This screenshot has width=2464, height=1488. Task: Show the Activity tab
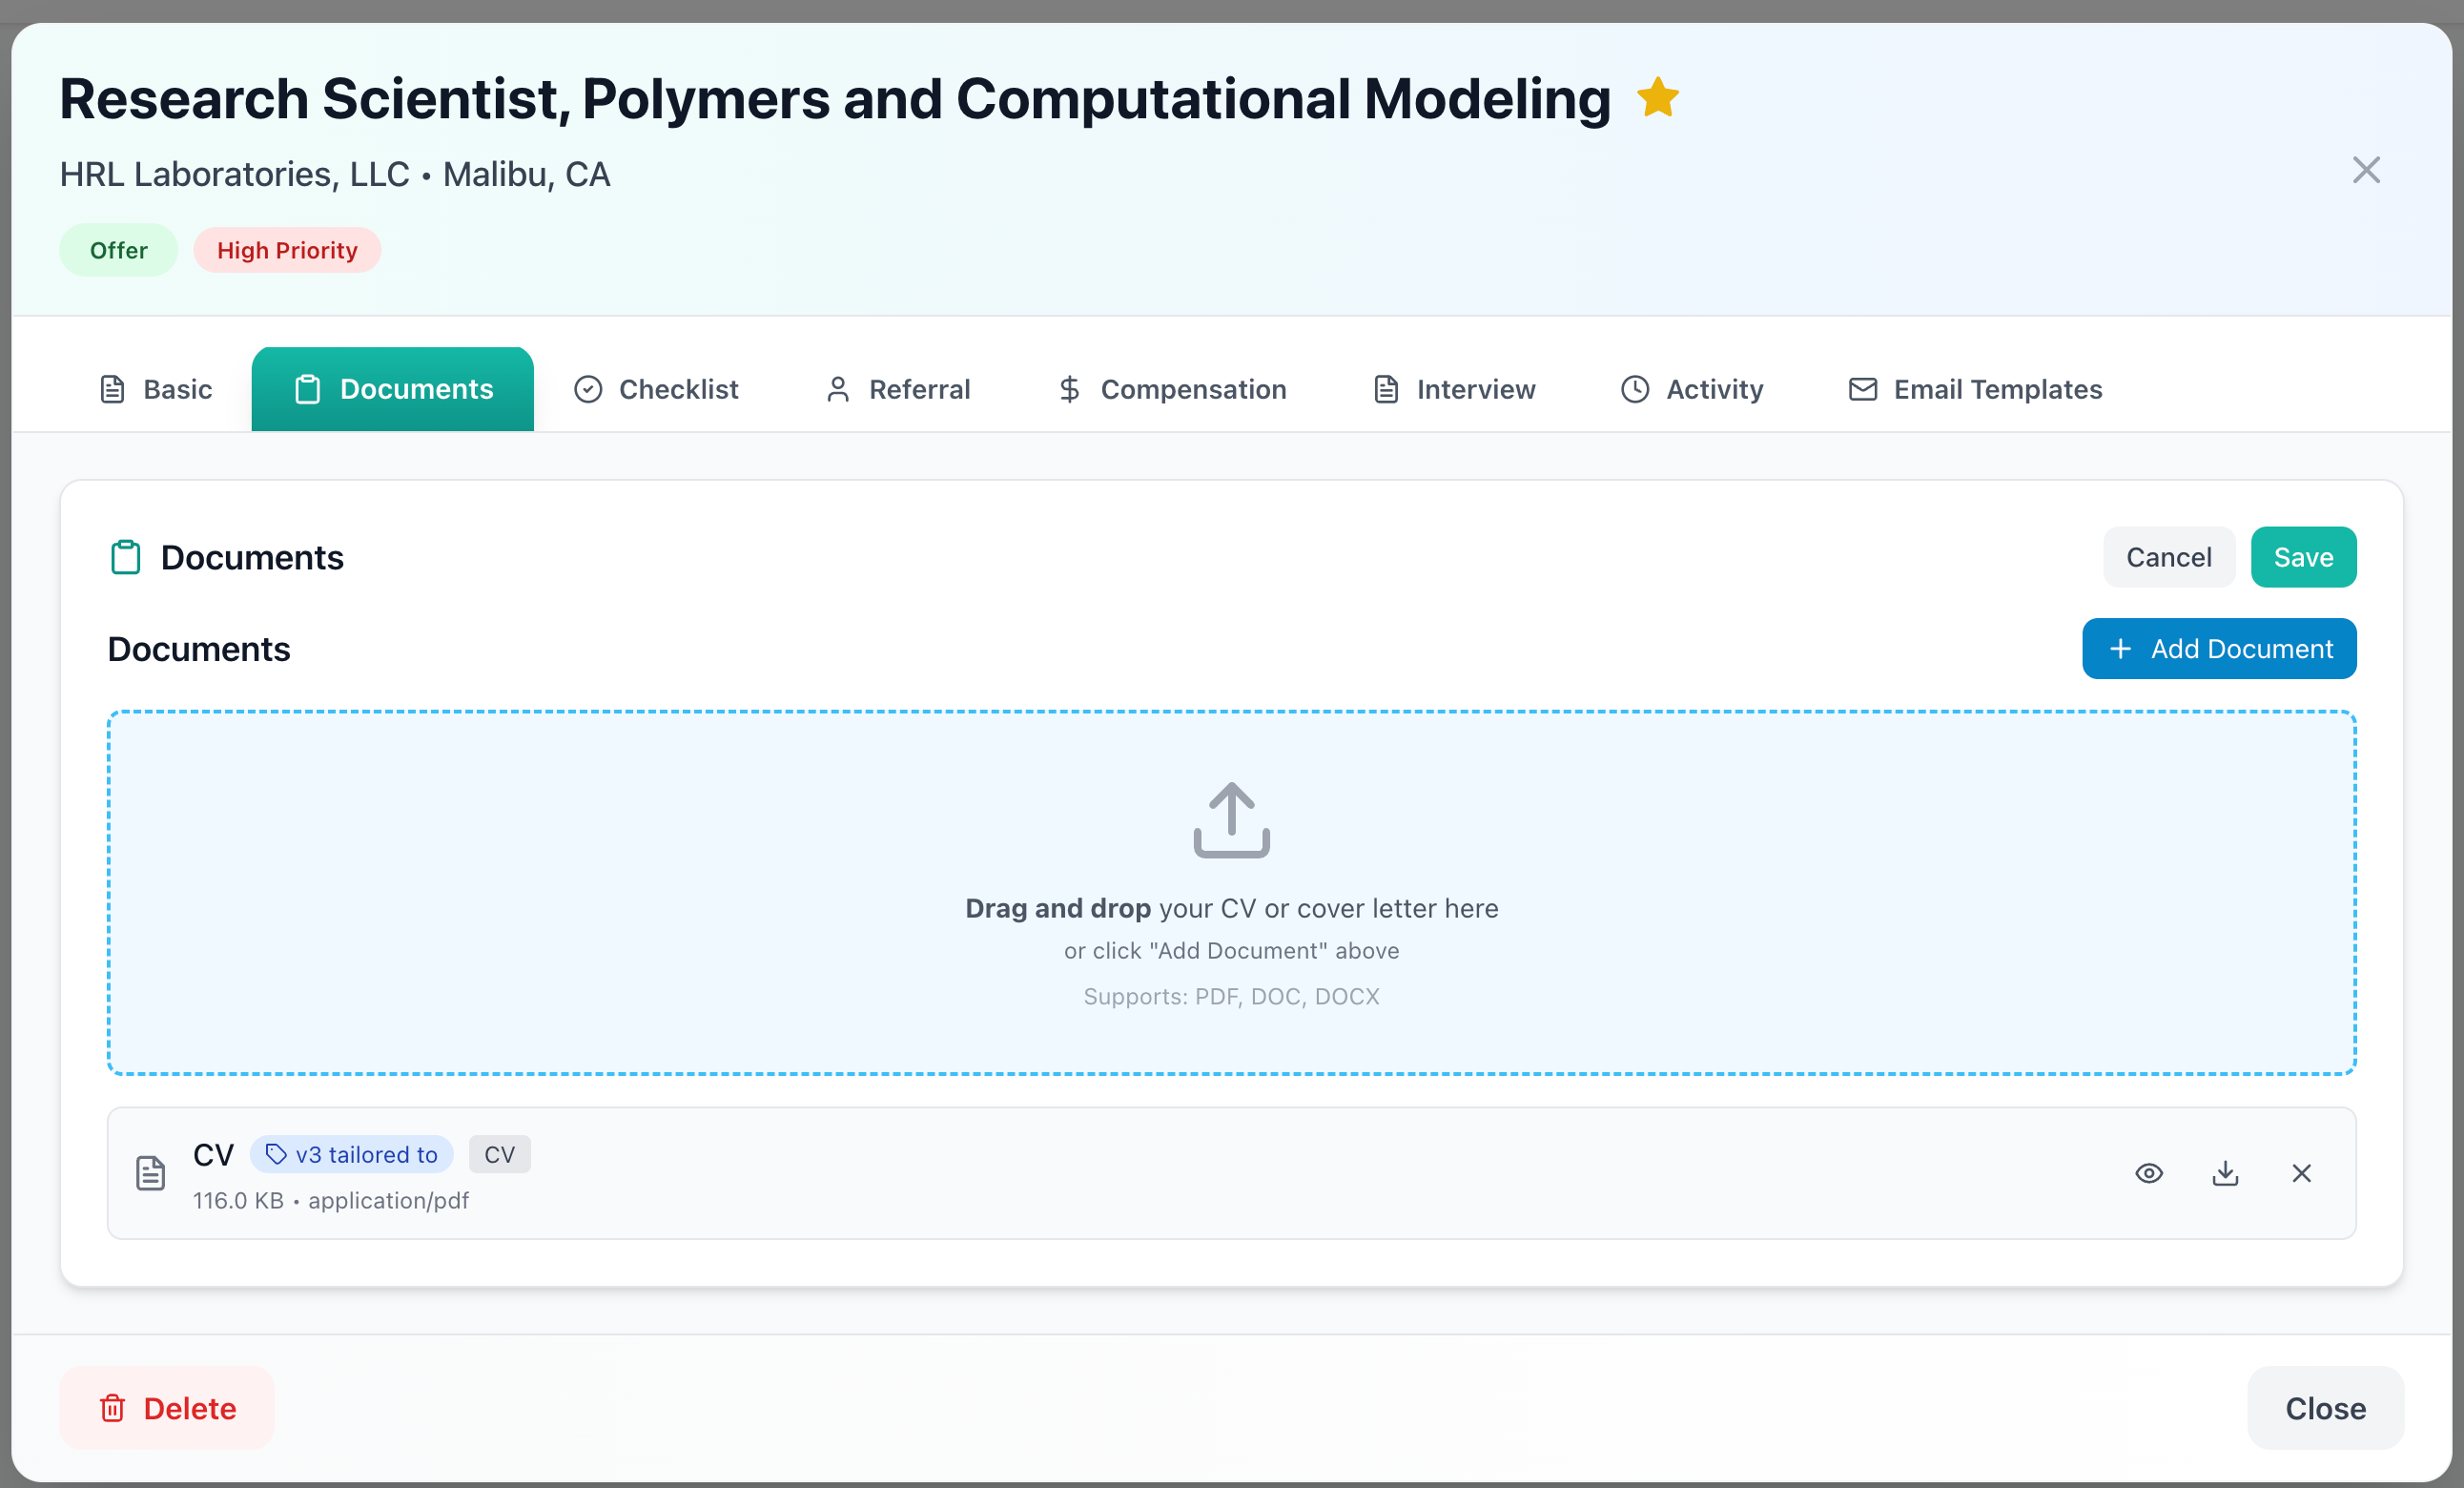click(1692, 389)
